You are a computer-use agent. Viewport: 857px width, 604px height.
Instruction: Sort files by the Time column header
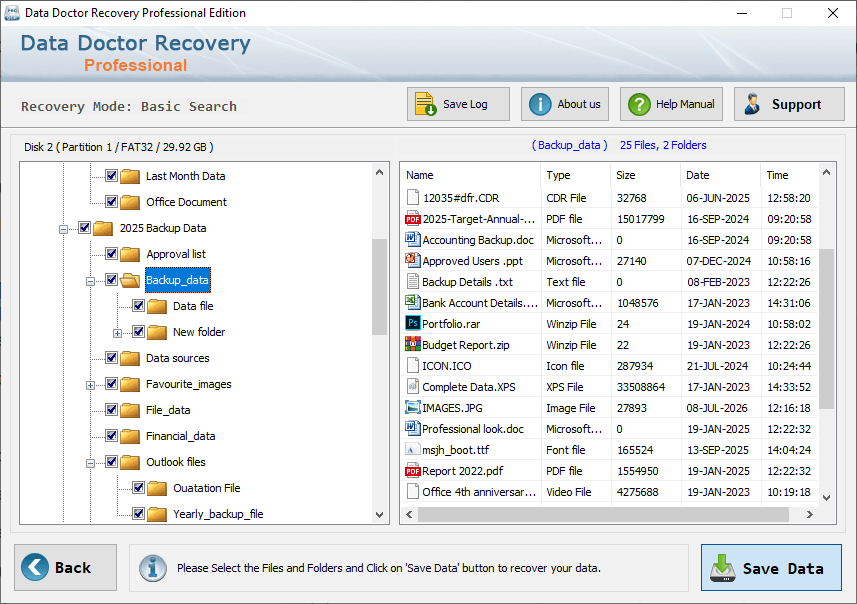pyautogui.click(x=790, y=175)
